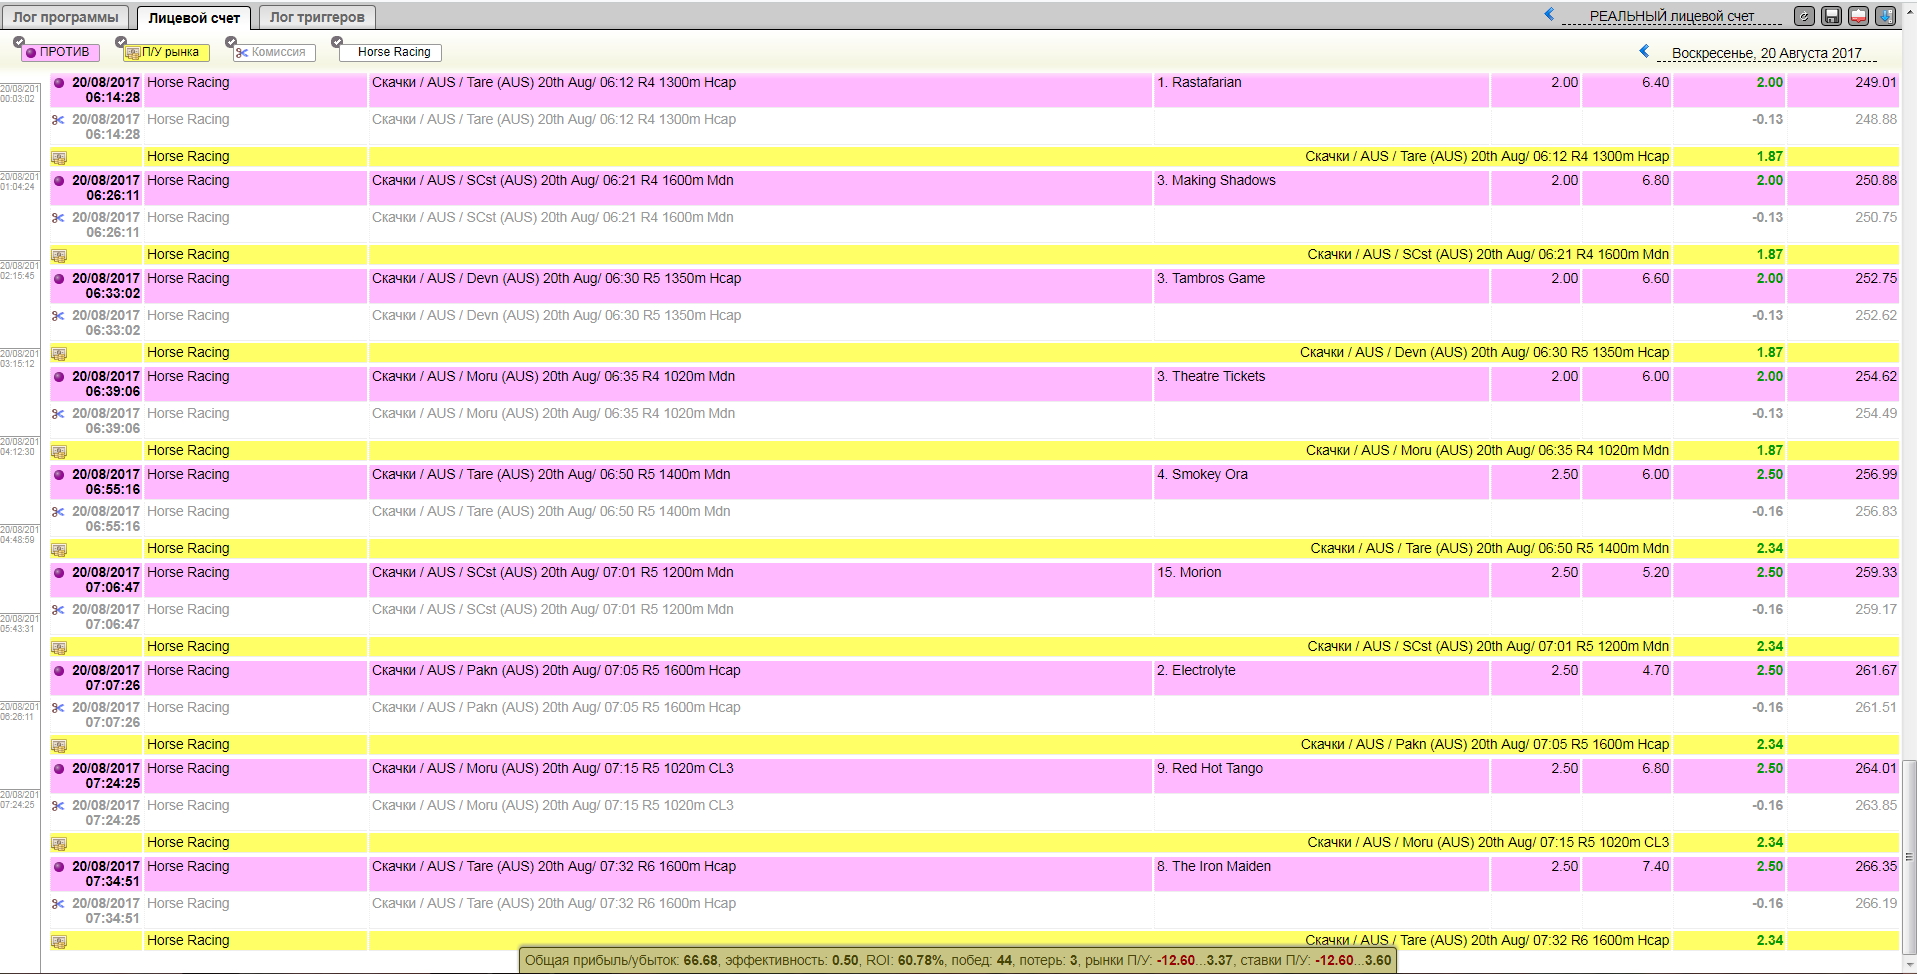Click the selection '2. Electrolyte'

point(1196,671)
